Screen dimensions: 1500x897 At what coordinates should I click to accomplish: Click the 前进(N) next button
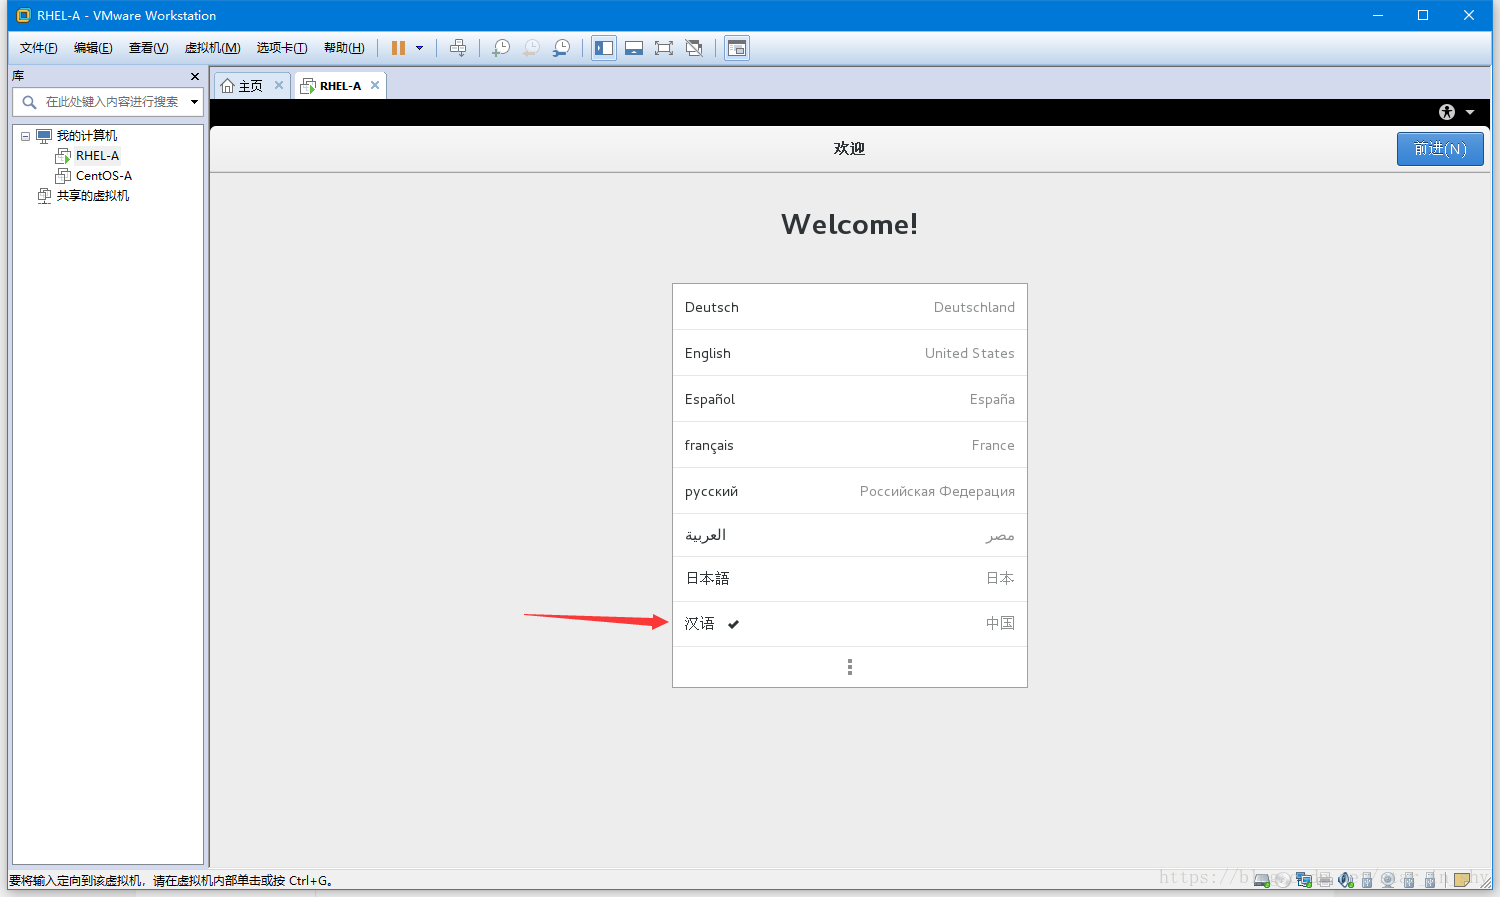click(1440, 149)
